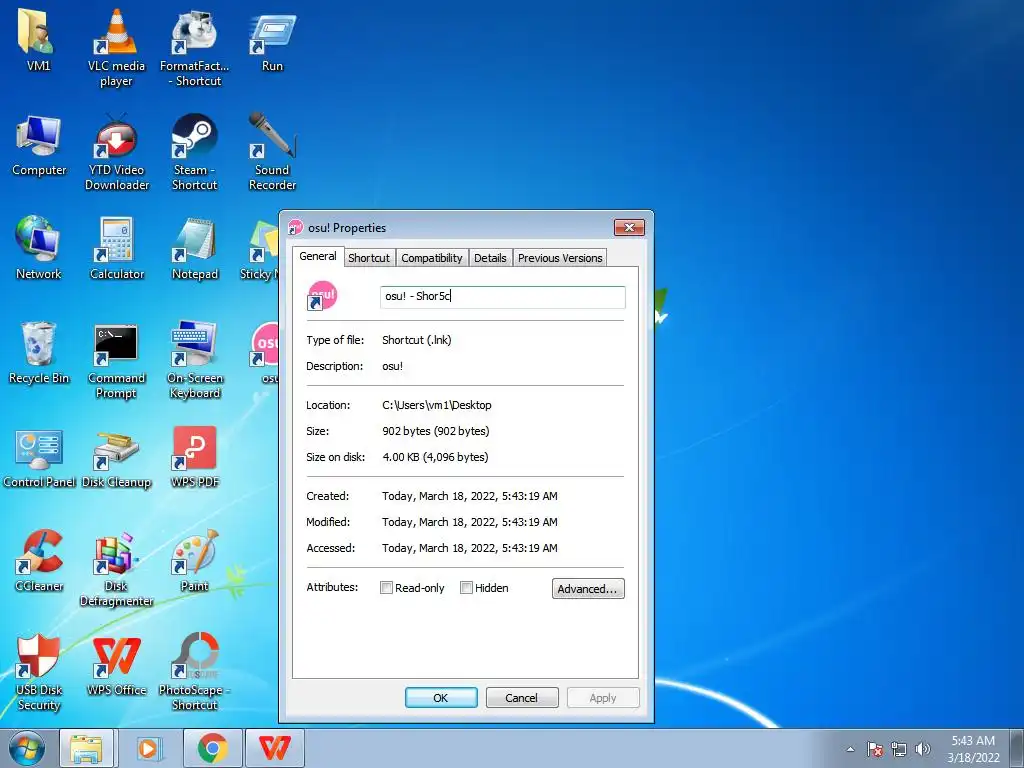The height and width of the screenshot is (768, 1024).
Task: Select the Paint desktop icon
Action: point(195,560)
